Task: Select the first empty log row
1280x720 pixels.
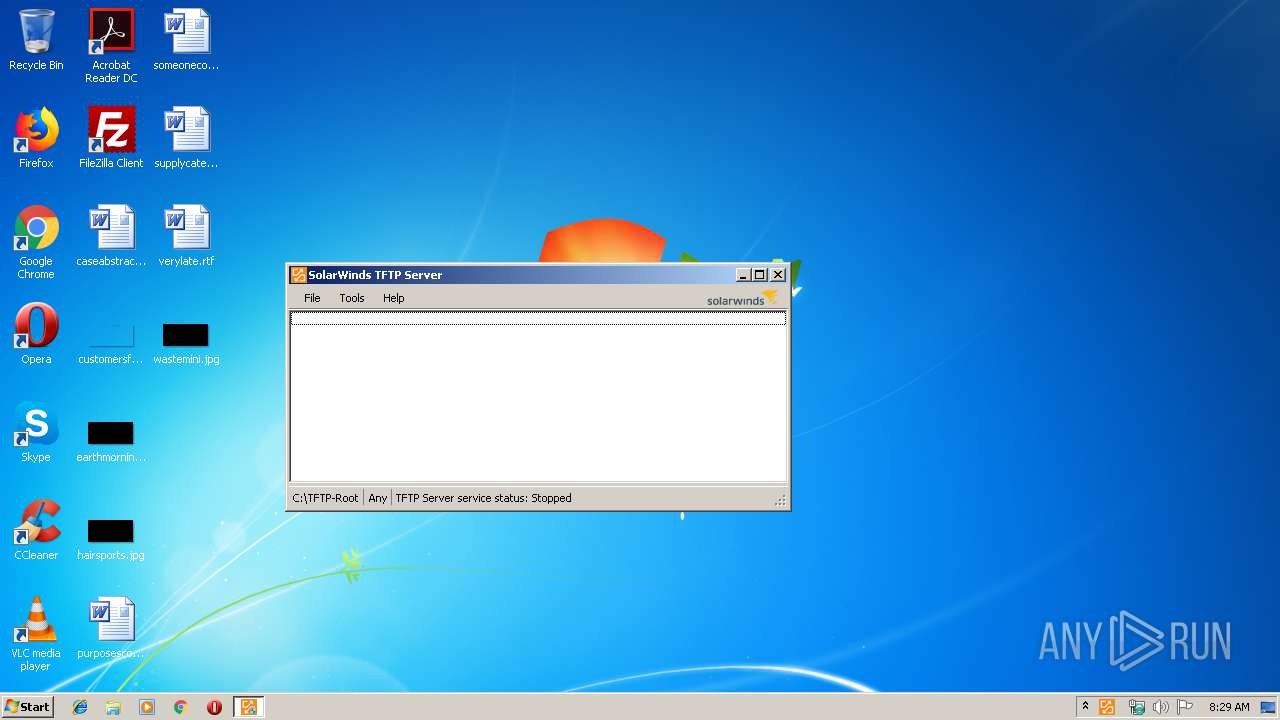Action: (538, 318)
